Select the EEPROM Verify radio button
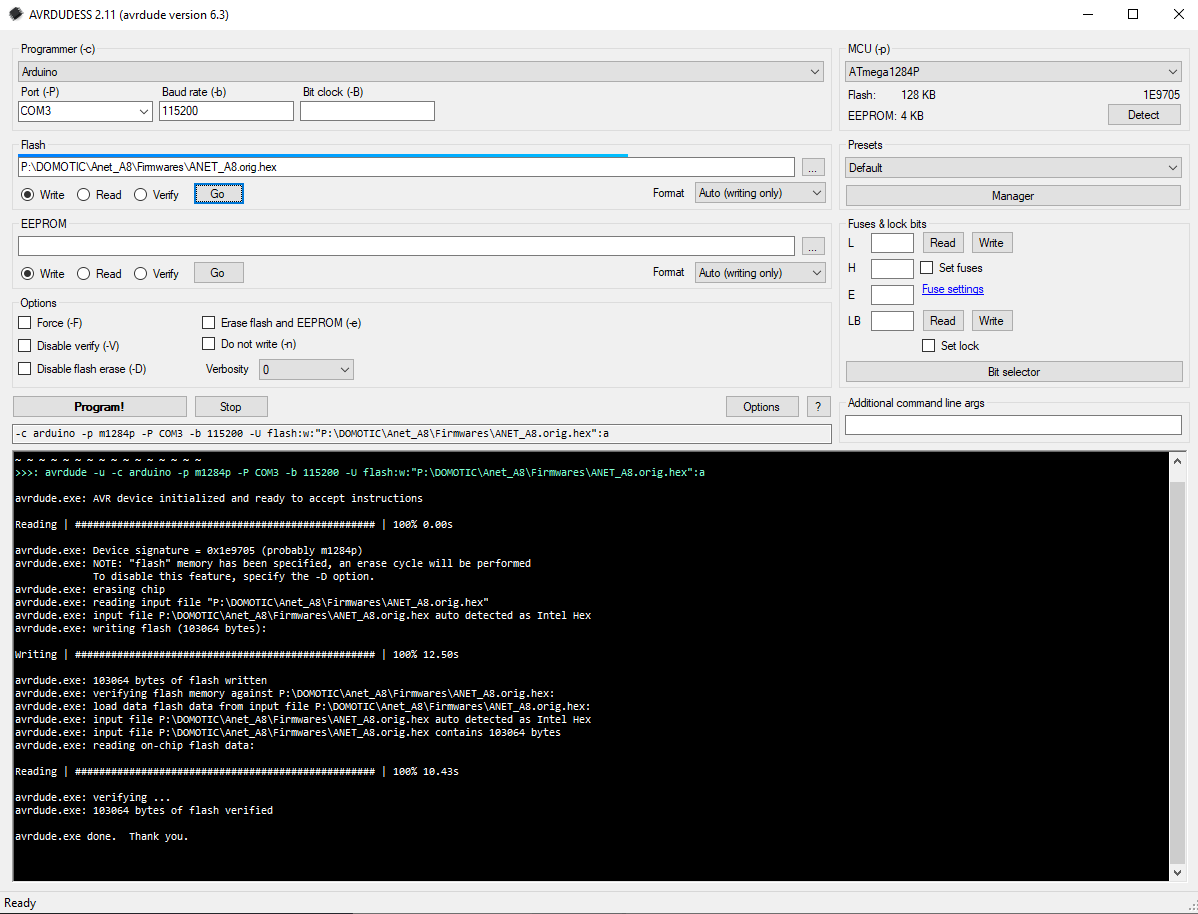Screen dimensions: 1198x914 [141, 274]
